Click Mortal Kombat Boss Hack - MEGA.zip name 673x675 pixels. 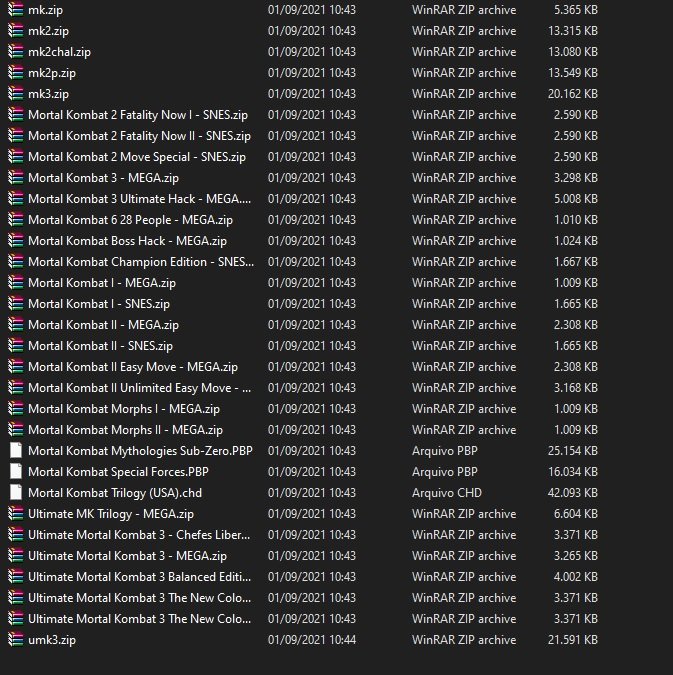tap(127, 241)
